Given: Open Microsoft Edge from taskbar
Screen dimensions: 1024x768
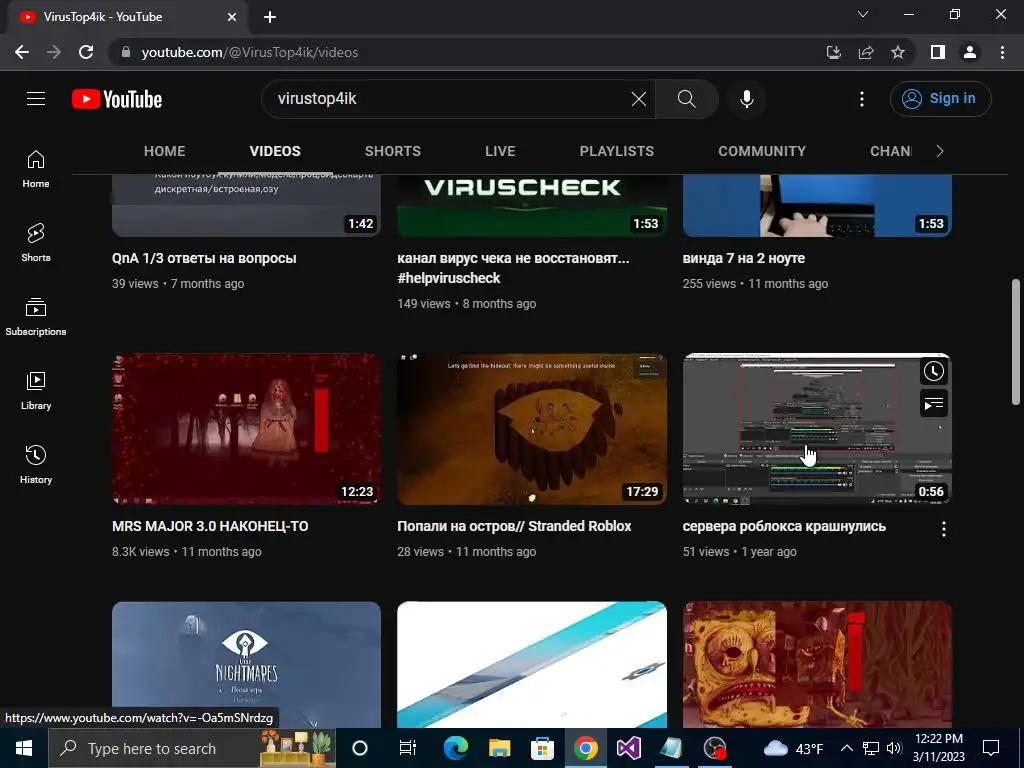Looking at the screenshot, I should [456, 748].
